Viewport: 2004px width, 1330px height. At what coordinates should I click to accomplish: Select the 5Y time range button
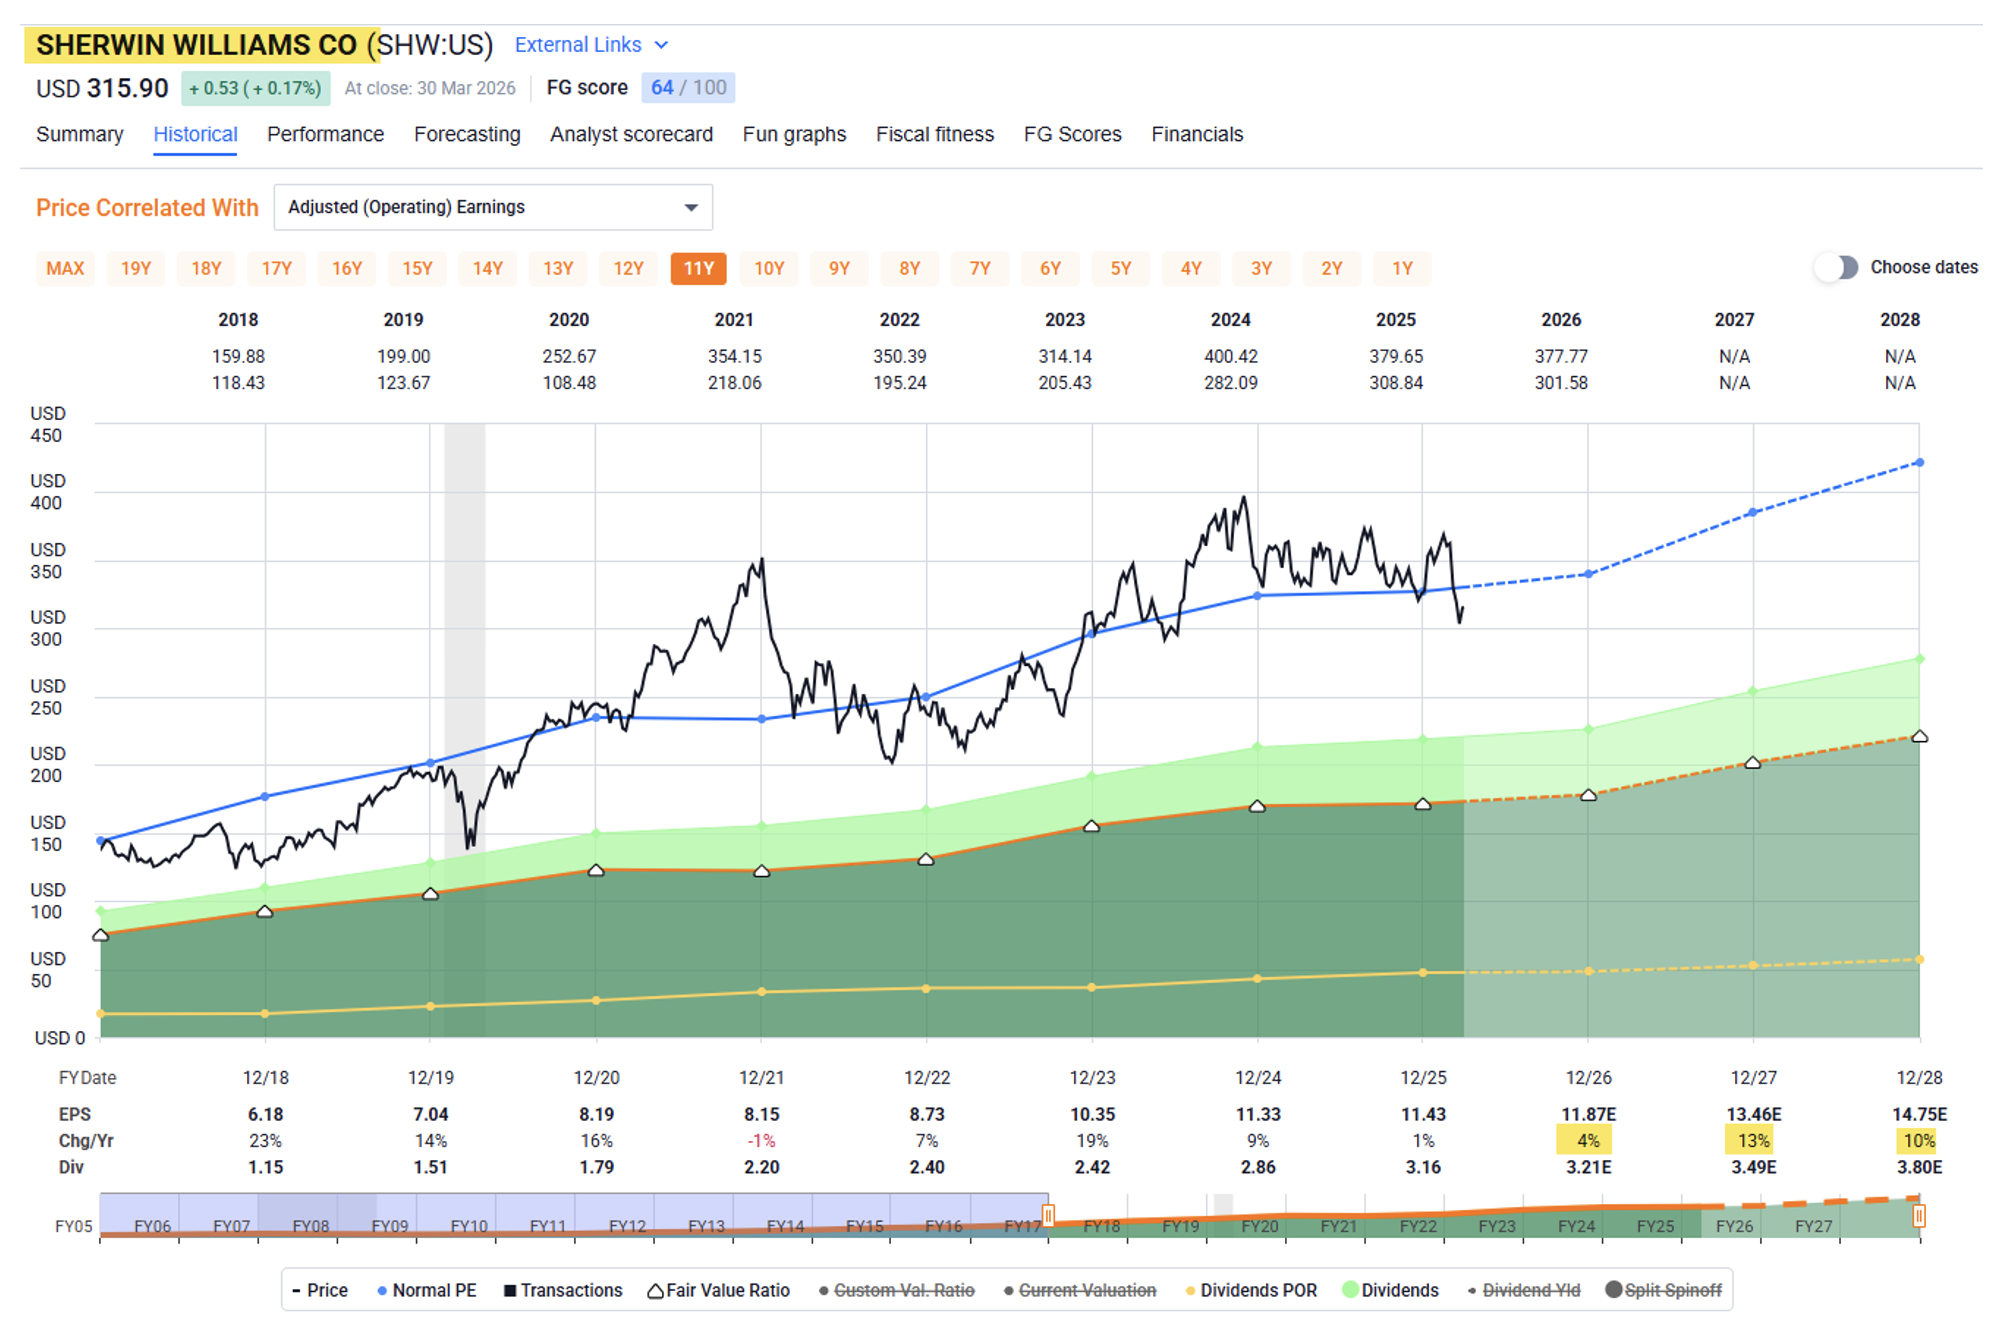pos(1120,268)
